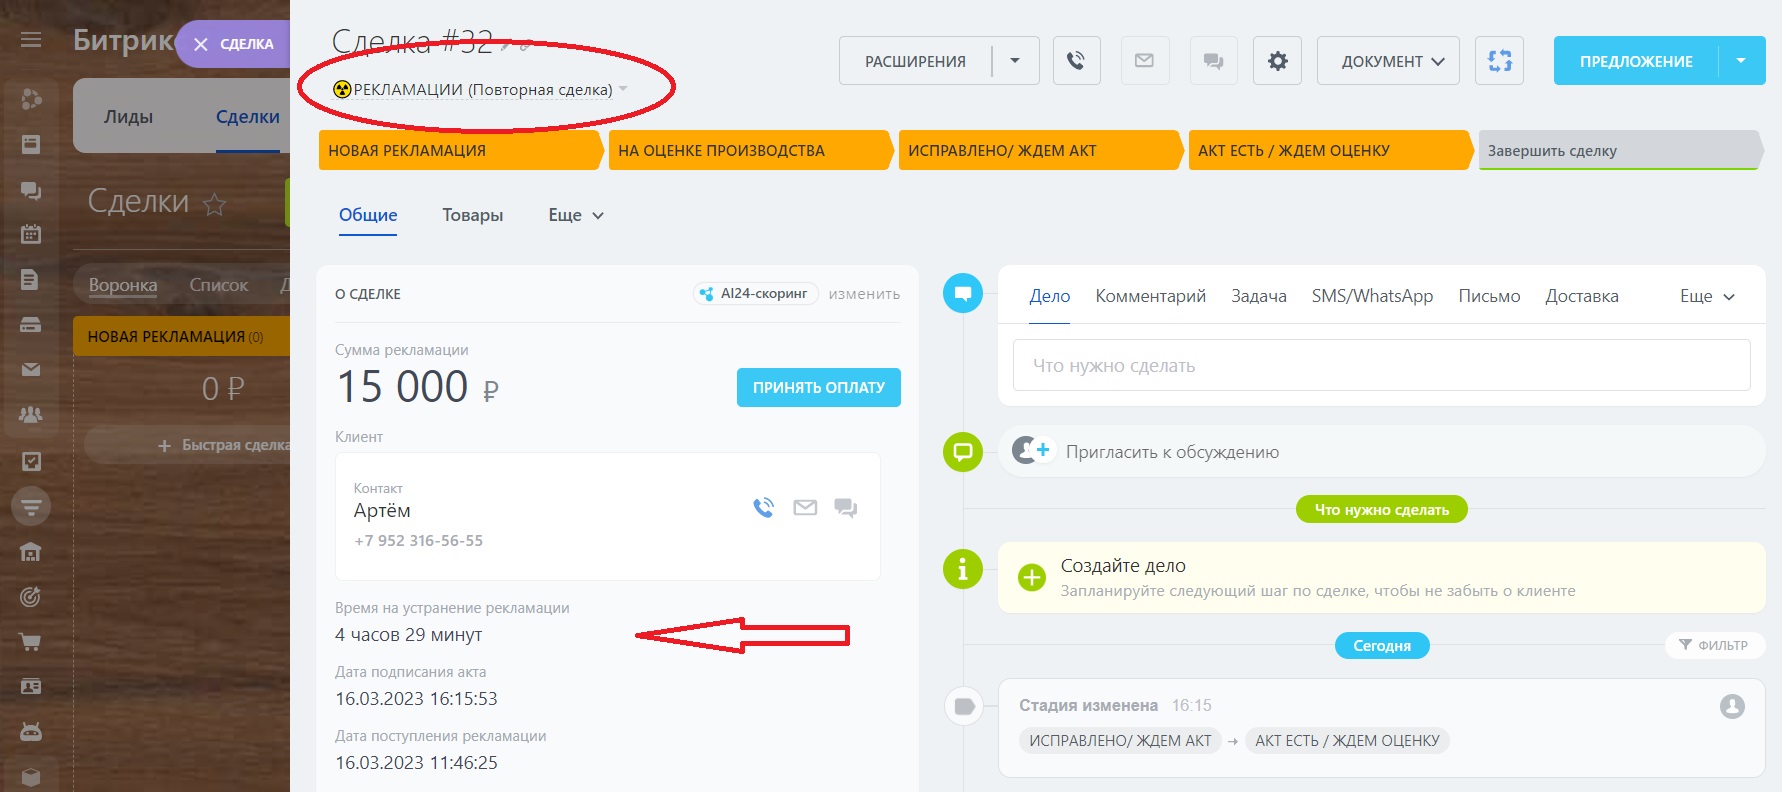
Task: Close the deal panel with СДЕЛКА button
Action: [234, 44]
